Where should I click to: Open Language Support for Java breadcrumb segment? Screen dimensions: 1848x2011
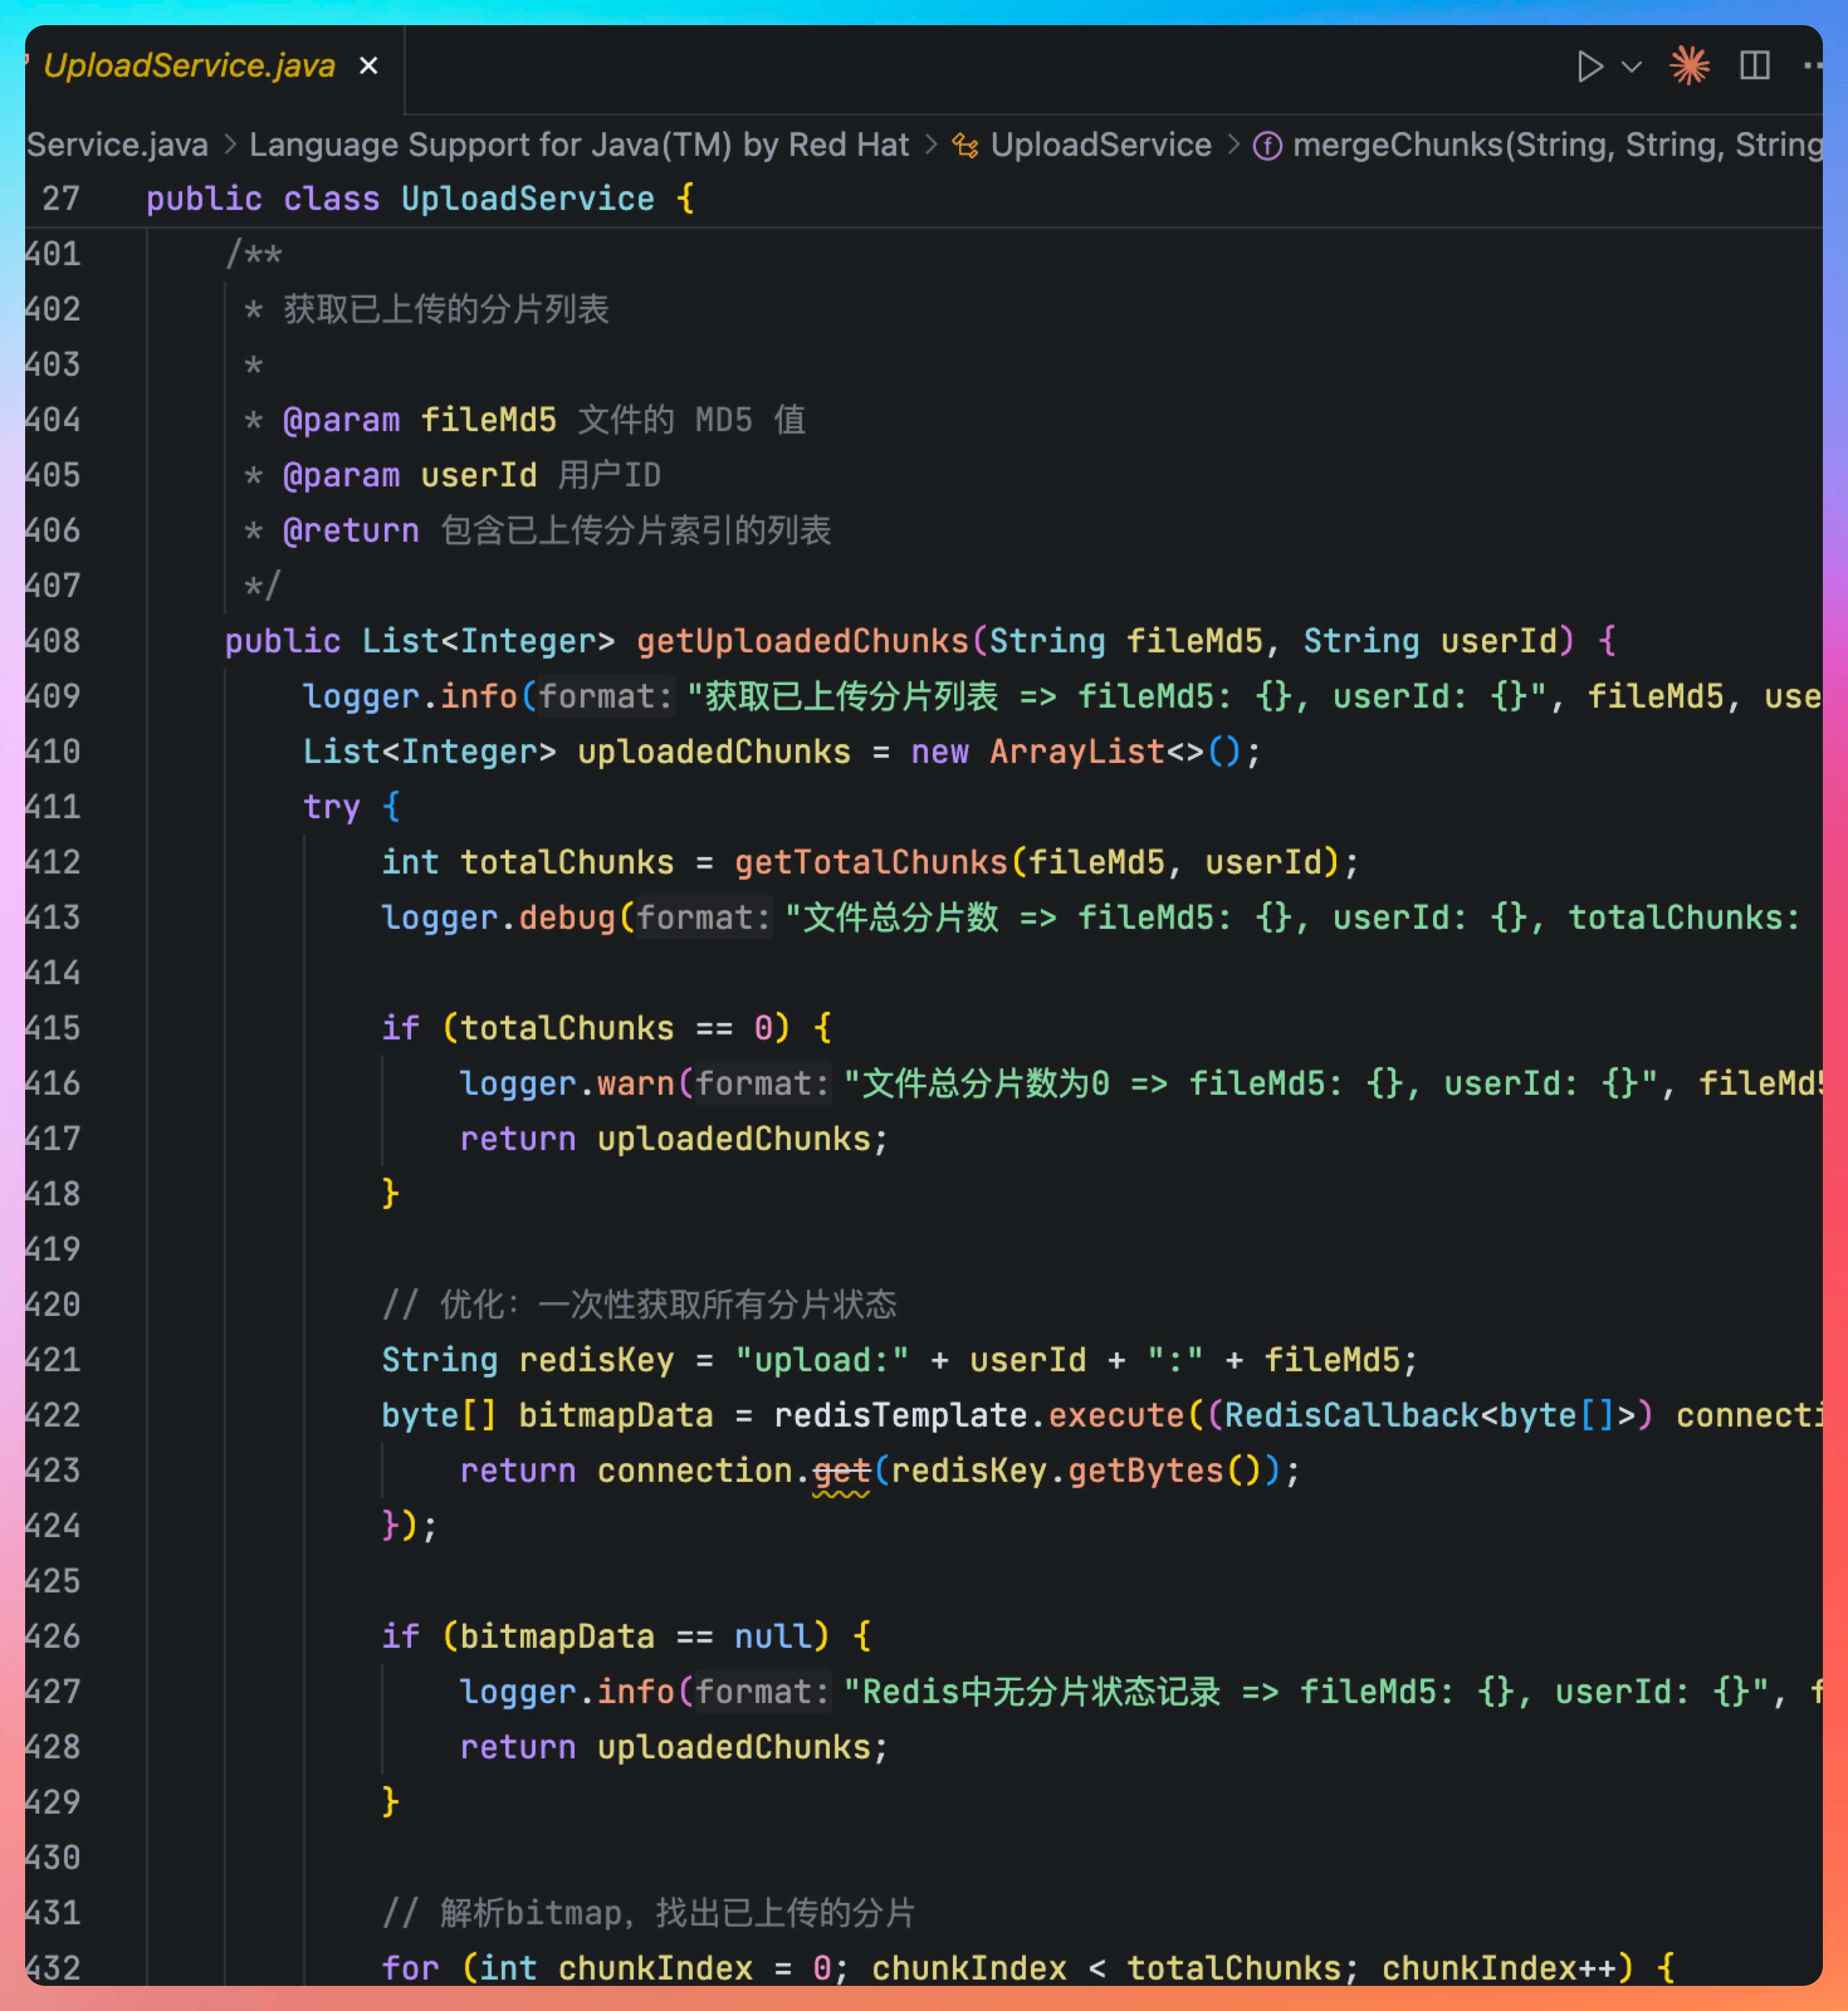click(x=578, y=145)
